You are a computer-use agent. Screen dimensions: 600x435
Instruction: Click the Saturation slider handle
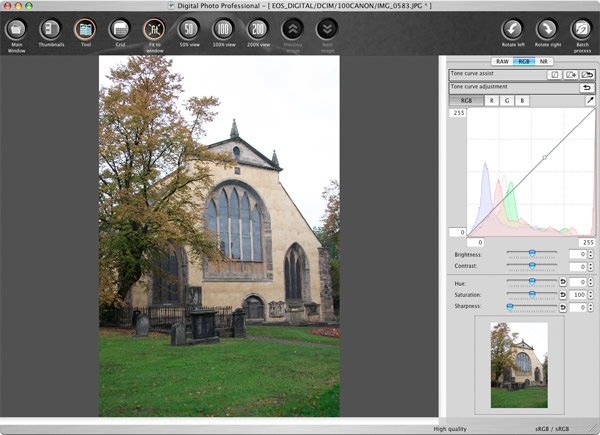(532, 294)
